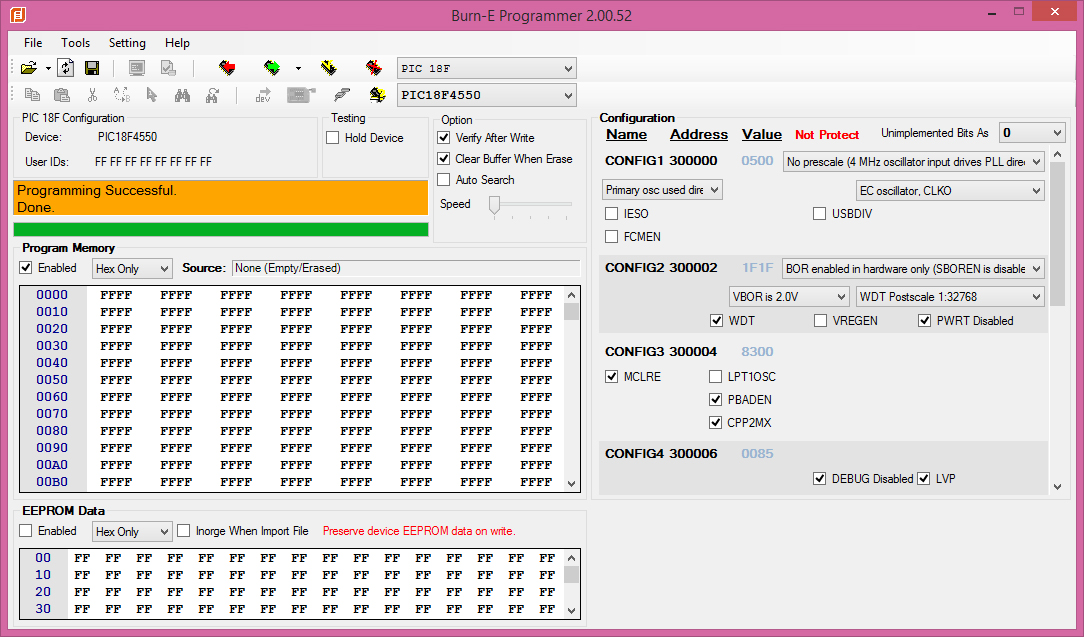Enable the VREGEN checkbox
The height and width of the screenshot is (637, 1084).
coord(820,320)
